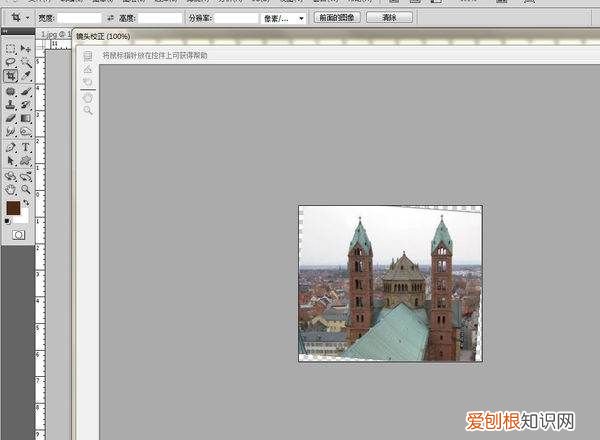Reset default foreground and background colors

click(8, 221)
